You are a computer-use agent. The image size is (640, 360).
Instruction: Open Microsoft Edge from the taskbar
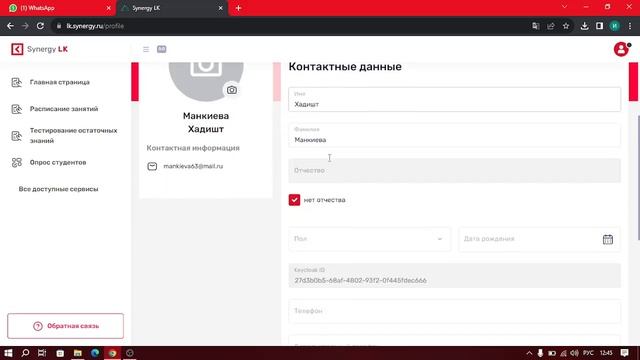point(95,353)
